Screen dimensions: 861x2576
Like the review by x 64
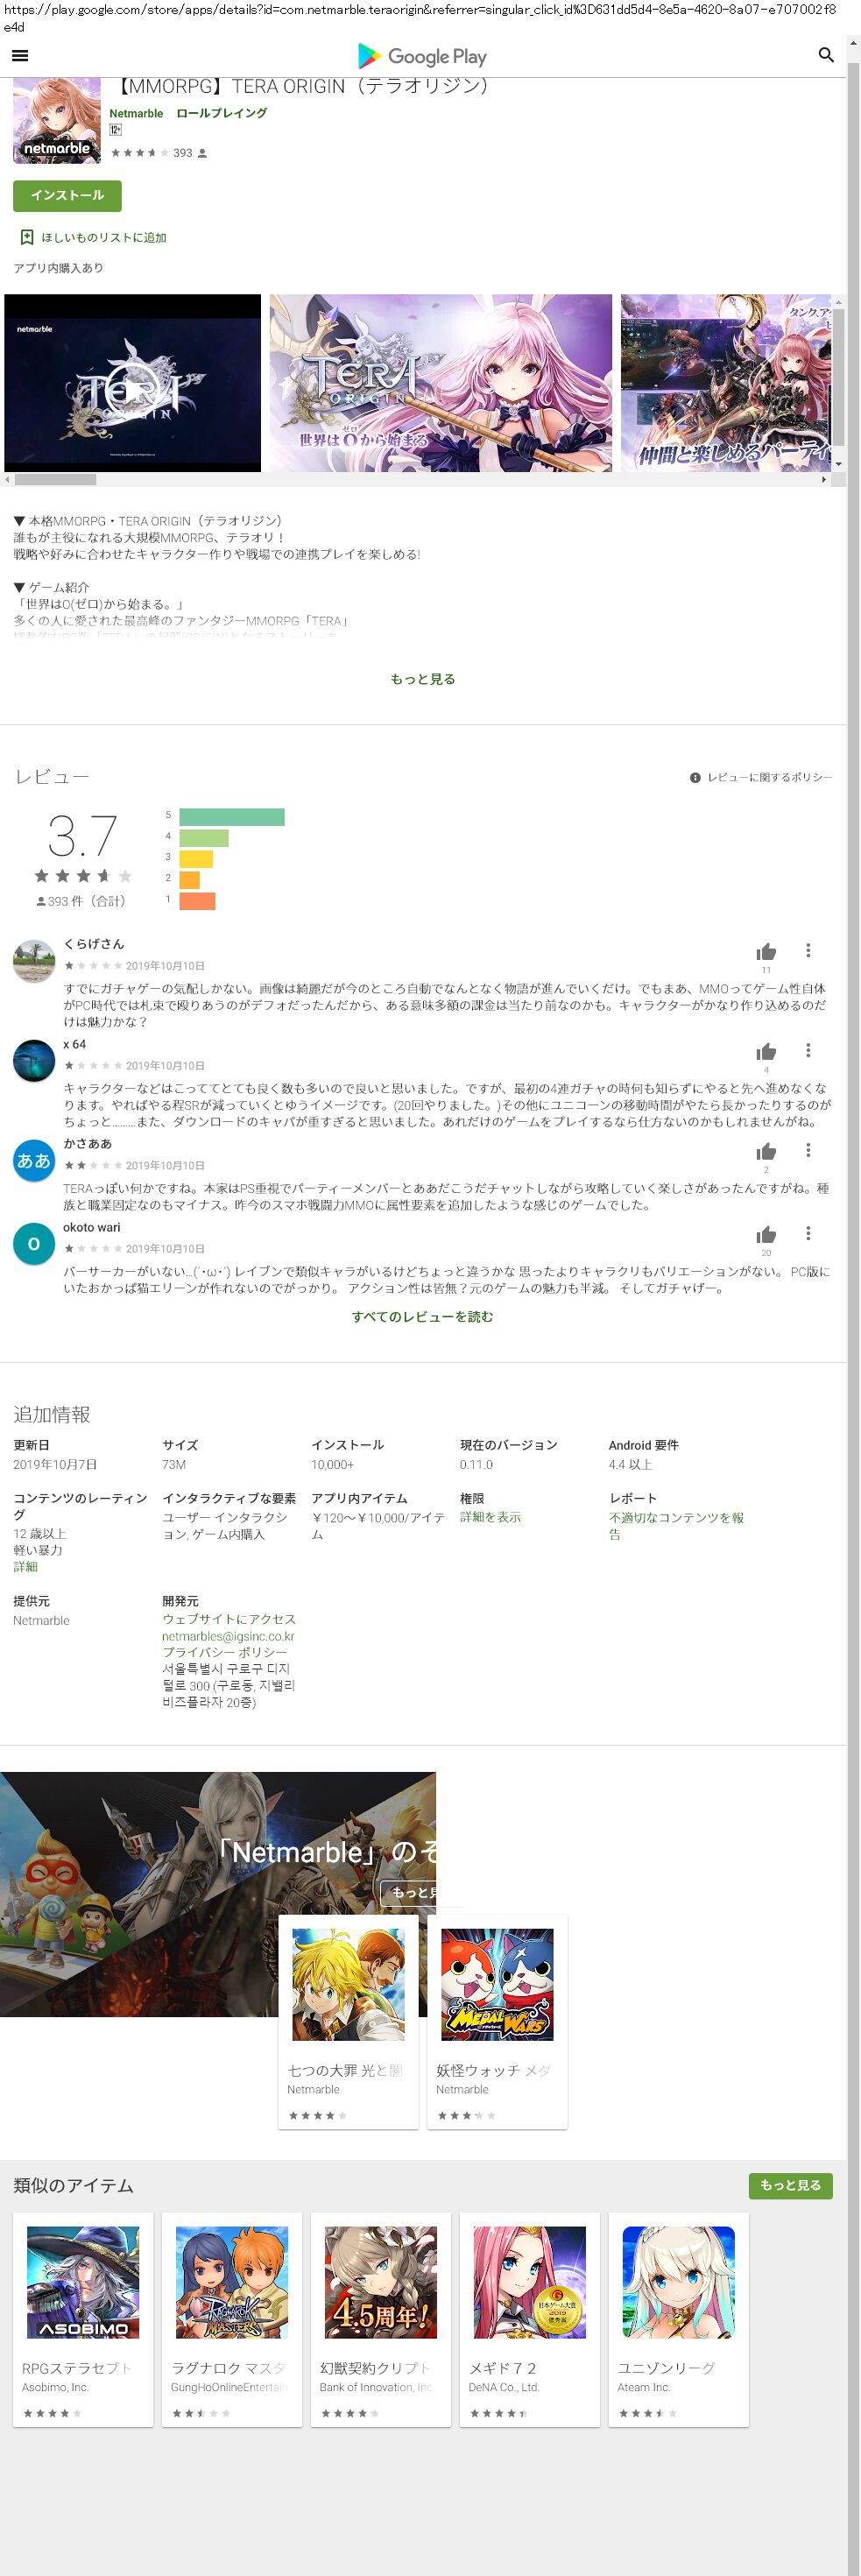[x=766, y=1051]
